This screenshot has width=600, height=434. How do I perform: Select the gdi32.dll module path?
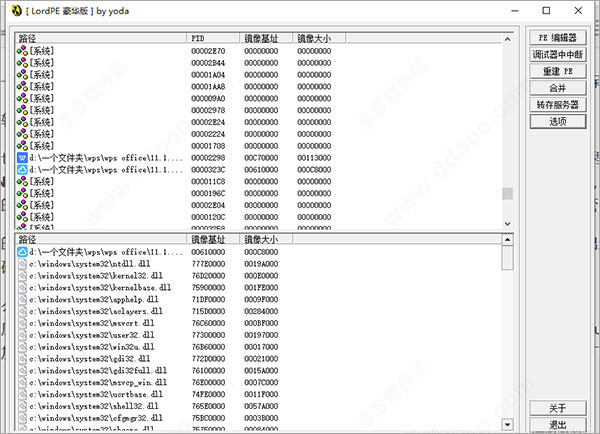click(90, 359)
